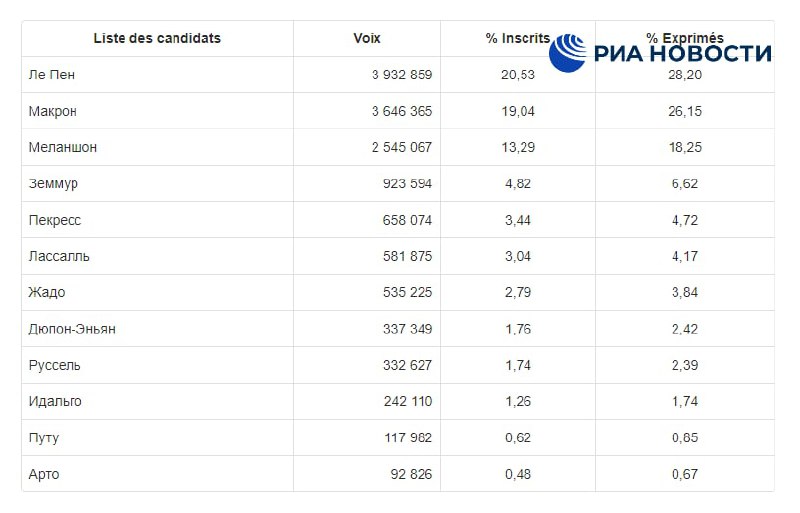This screenshot has height=513, width=800.
Task: Click the '% Inscrits' column header
Action: click(x=518, y=38)
